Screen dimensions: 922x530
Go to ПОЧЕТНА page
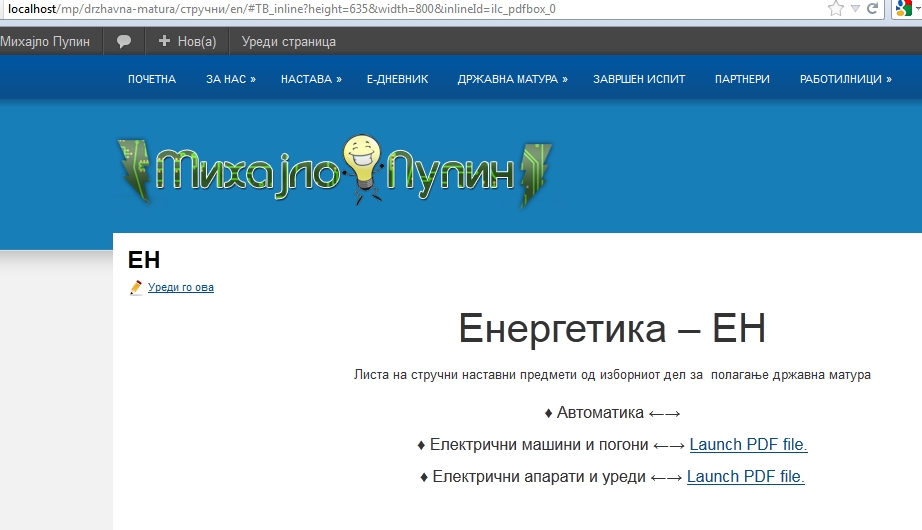click(x=152, y=79)
